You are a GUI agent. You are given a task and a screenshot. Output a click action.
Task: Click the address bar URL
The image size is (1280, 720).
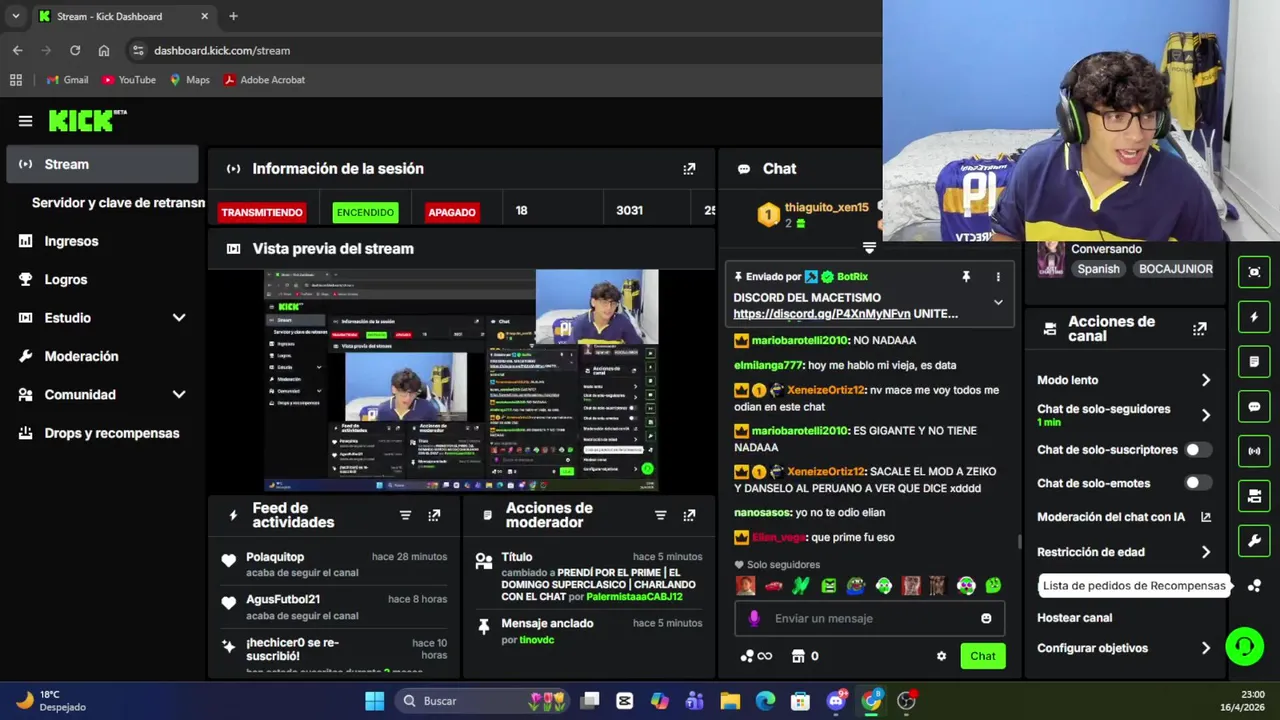coord(222,50)
